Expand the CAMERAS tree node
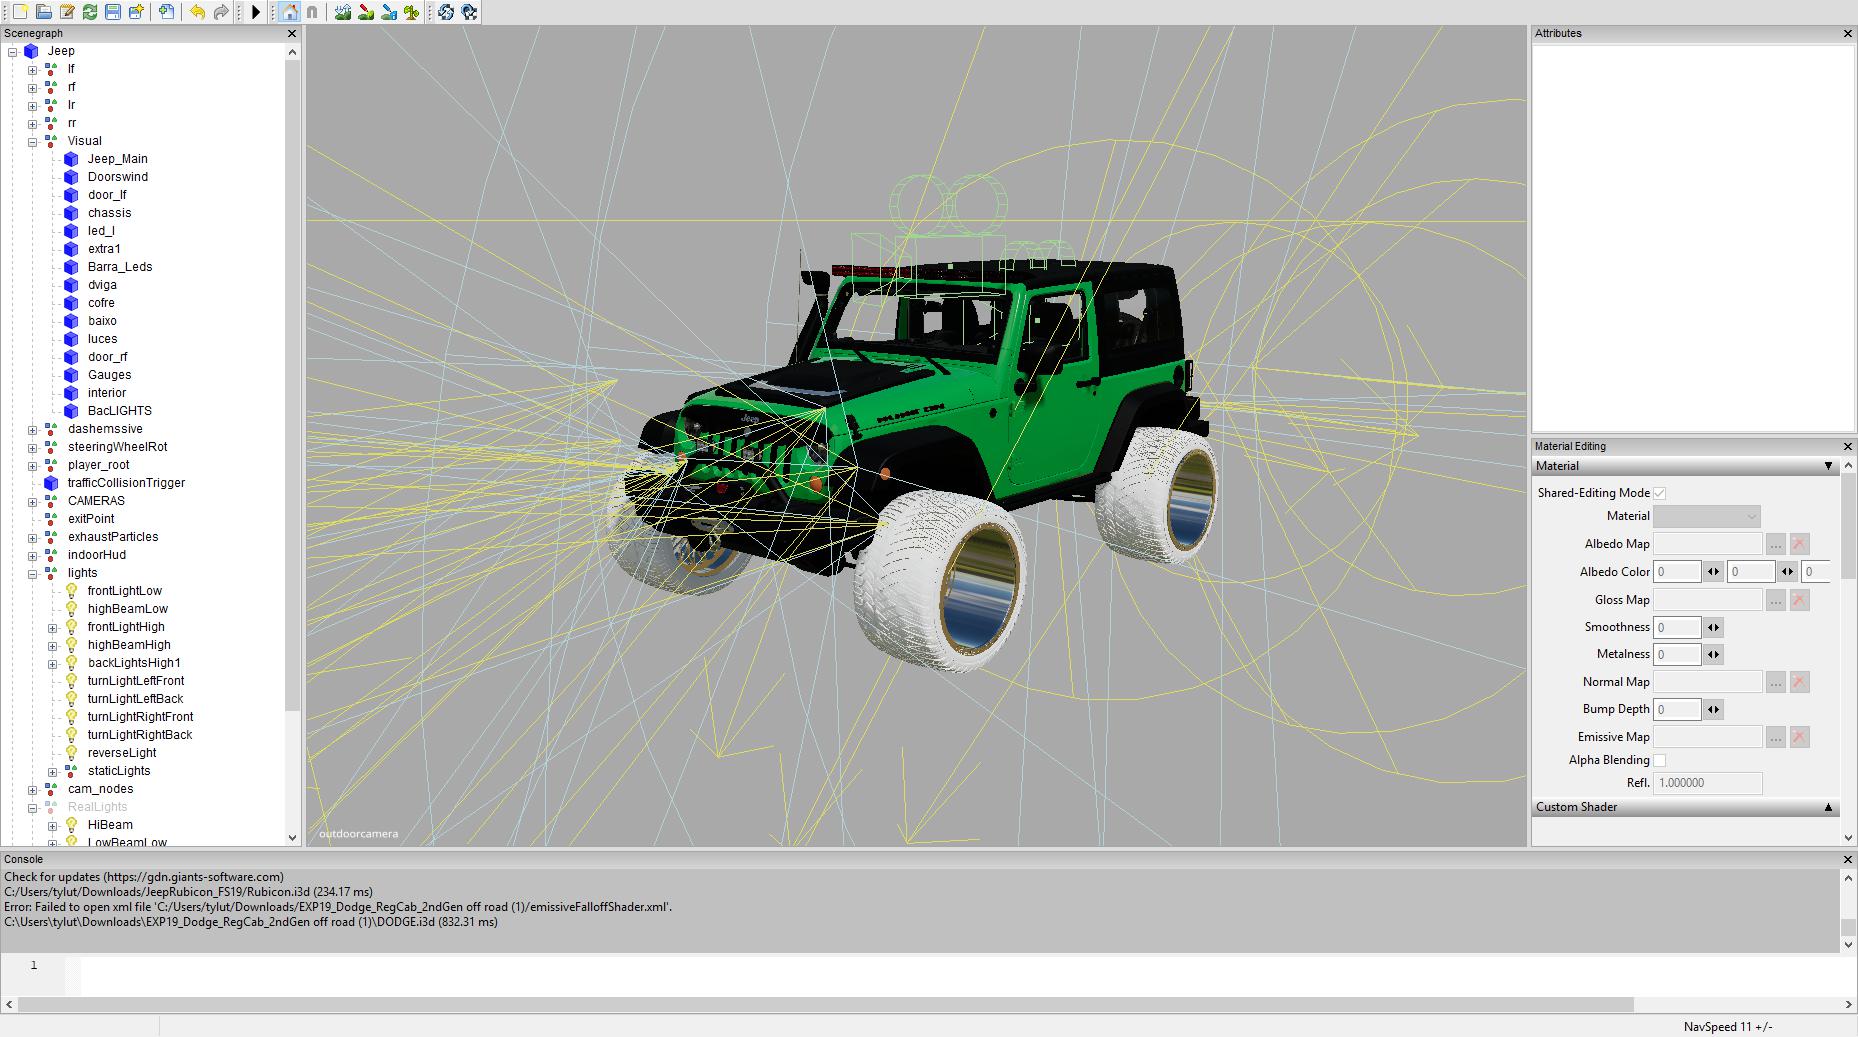This screenshot has width=1858, height=1037. [32, 501]
